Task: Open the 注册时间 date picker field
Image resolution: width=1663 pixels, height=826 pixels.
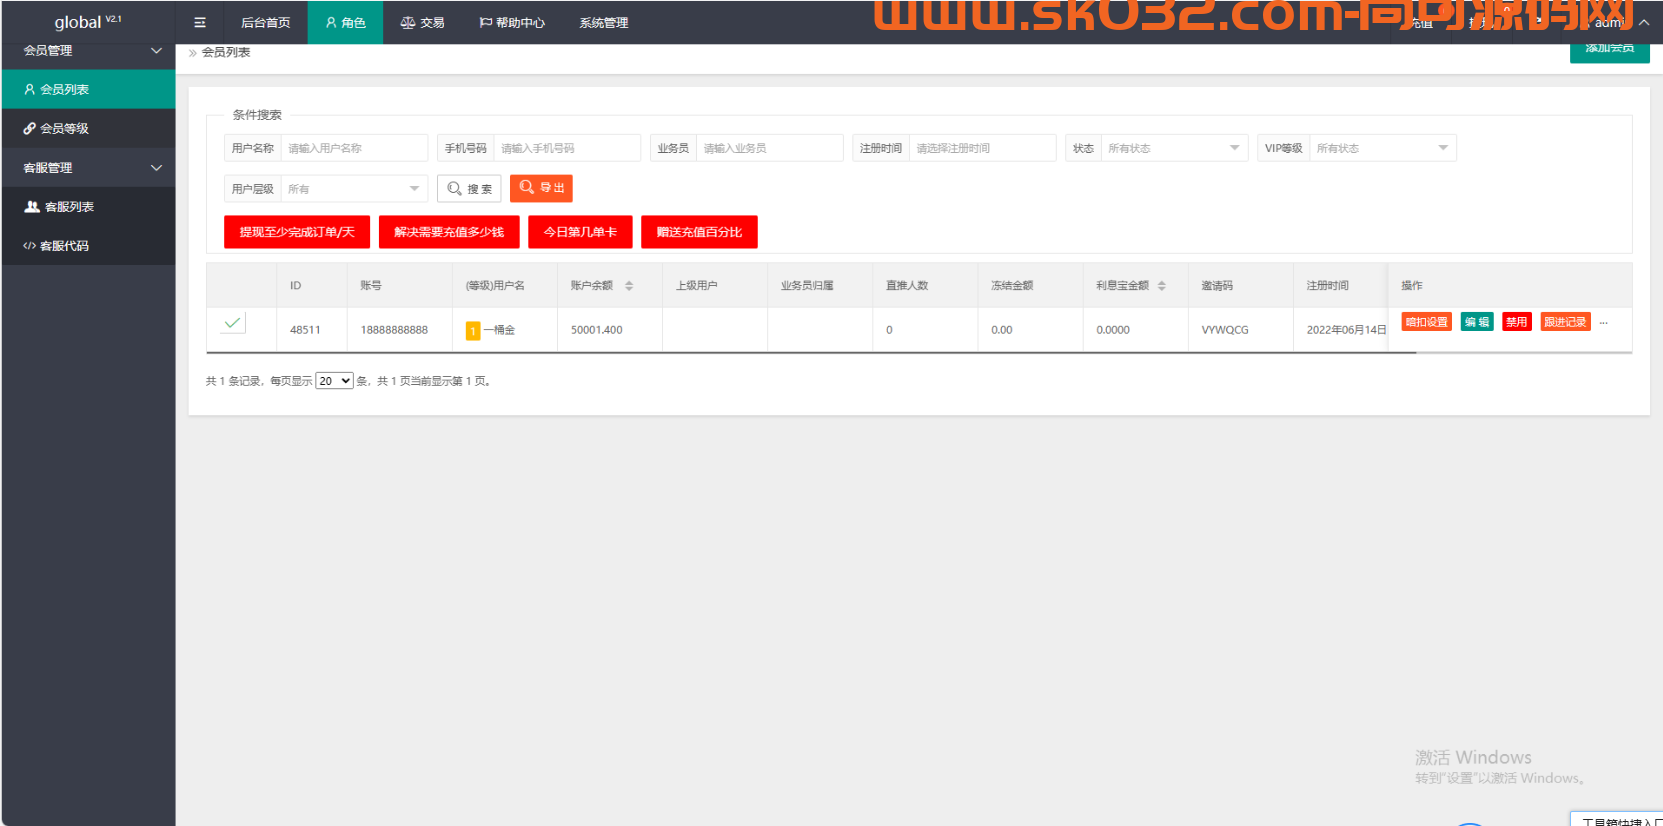Action: (x=982, y=148)
